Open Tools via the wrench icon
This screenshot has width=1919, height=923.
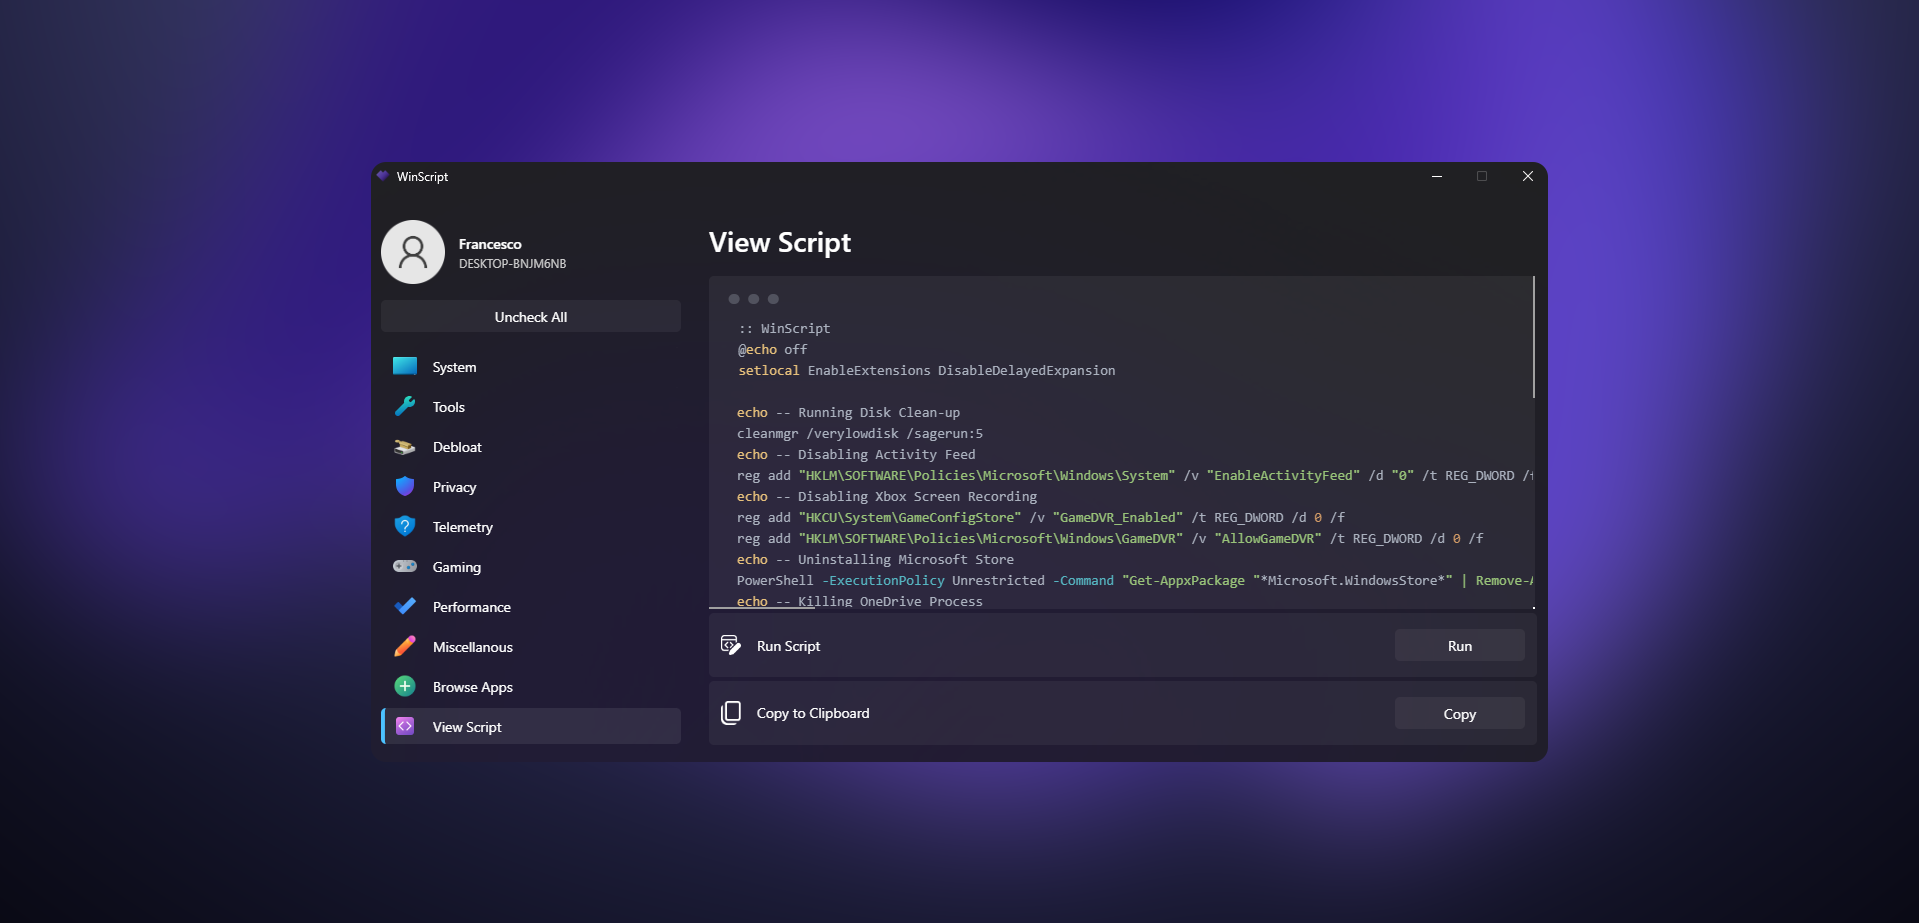coord(404,406)
